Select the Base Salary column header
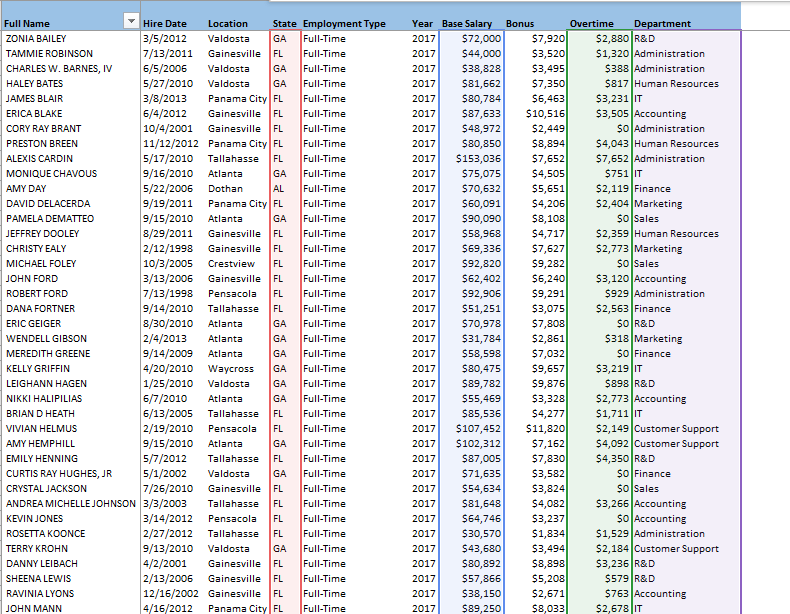This screenshot has height=614, width=790. pyautogui.click(x=467, y=24)
